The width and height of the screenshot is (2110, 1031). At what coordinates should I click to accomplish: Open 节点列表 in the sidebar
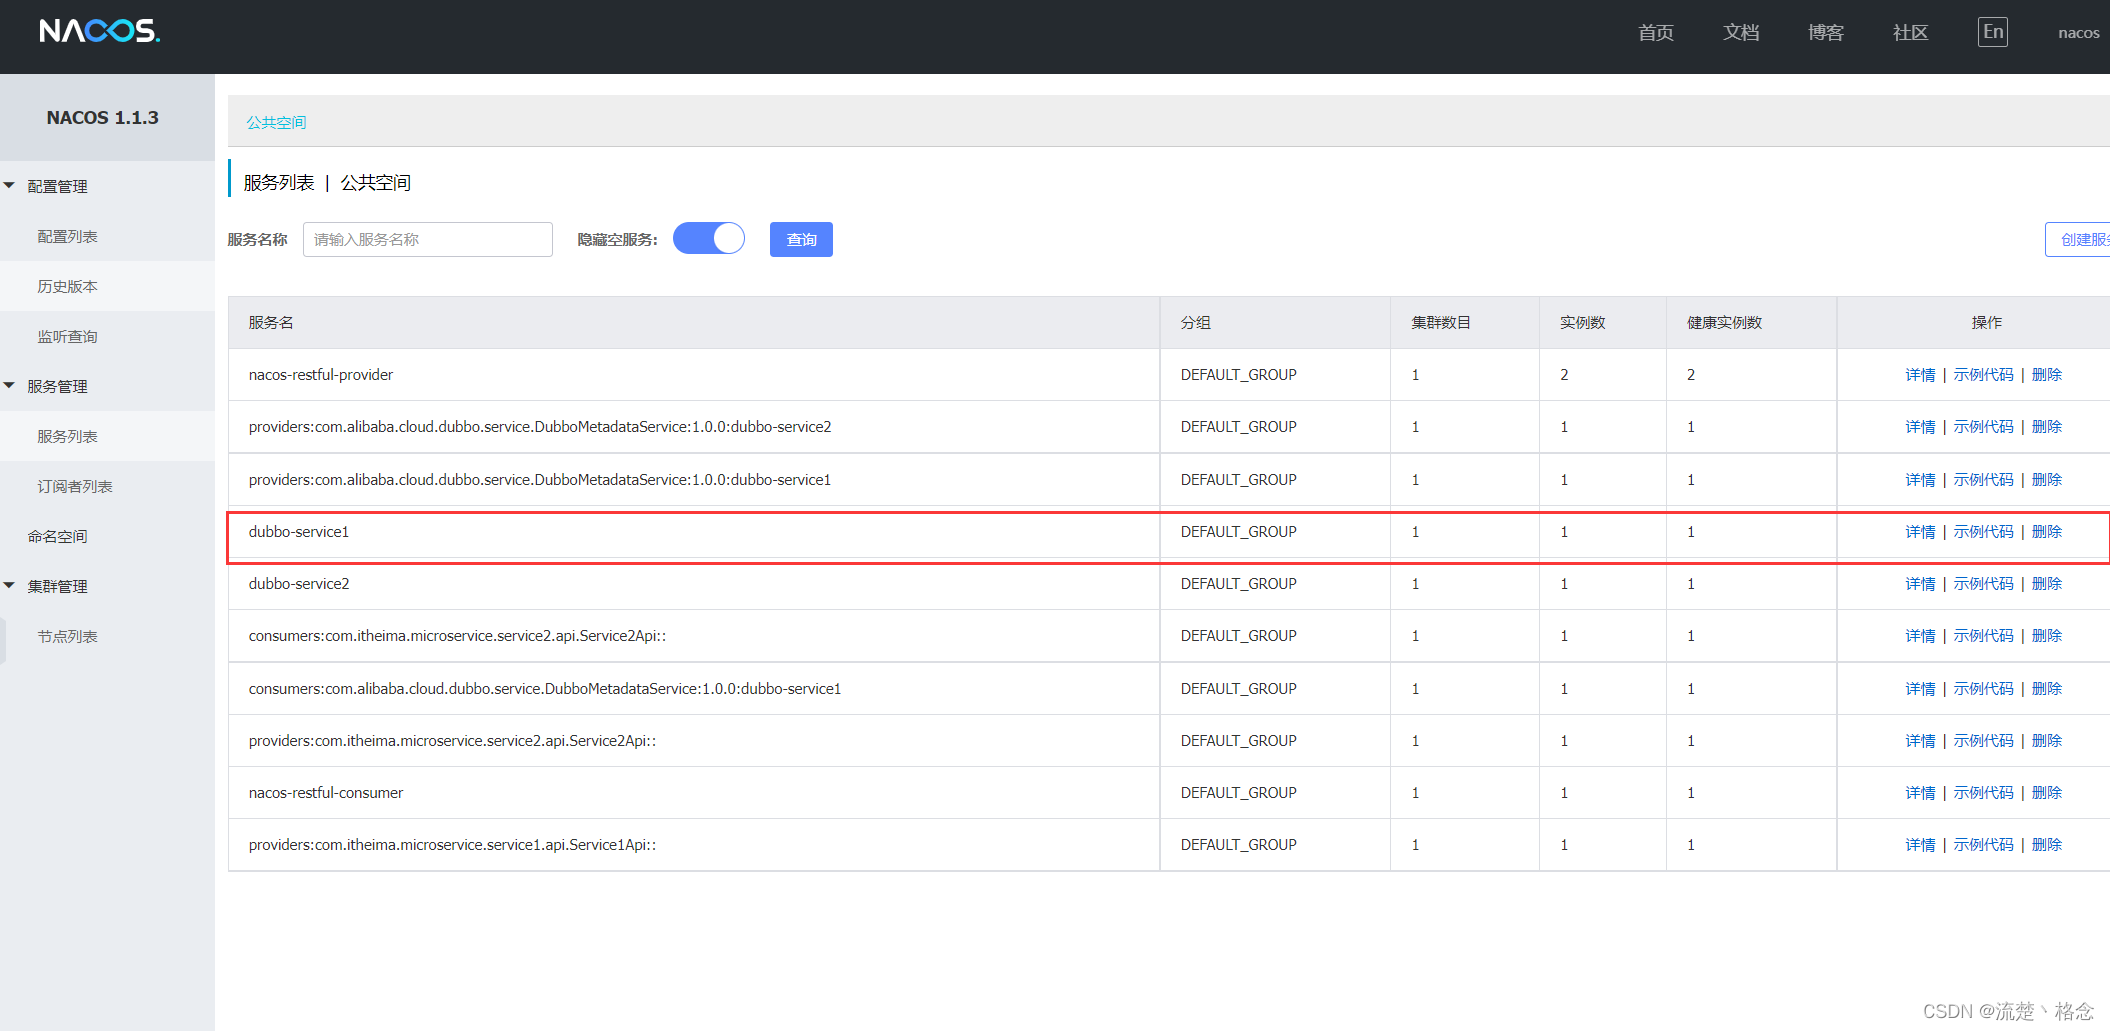coord(67,637)
